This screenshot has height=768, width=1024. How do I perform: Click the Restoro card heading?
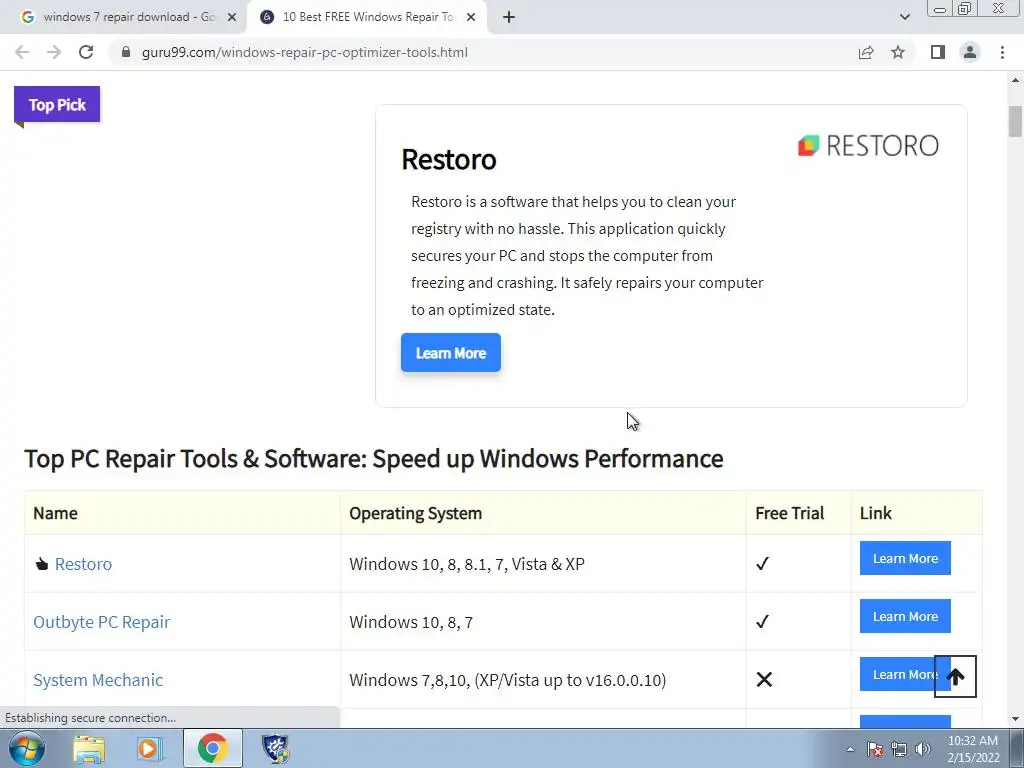(x=449, y=159)
